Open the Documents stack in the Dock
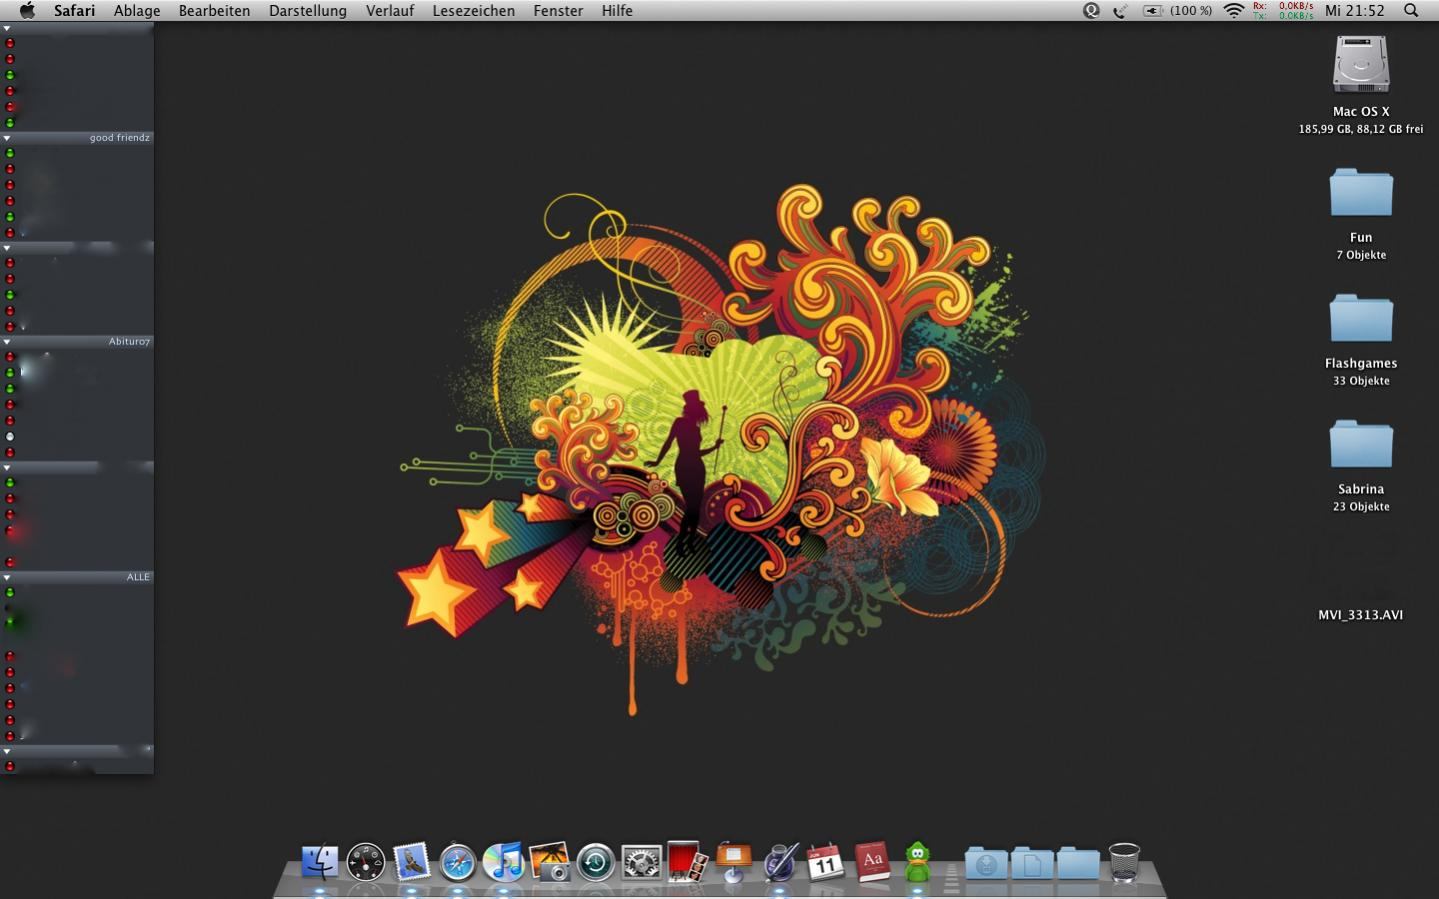The image size is (1439, 899). pos(1032,862)
